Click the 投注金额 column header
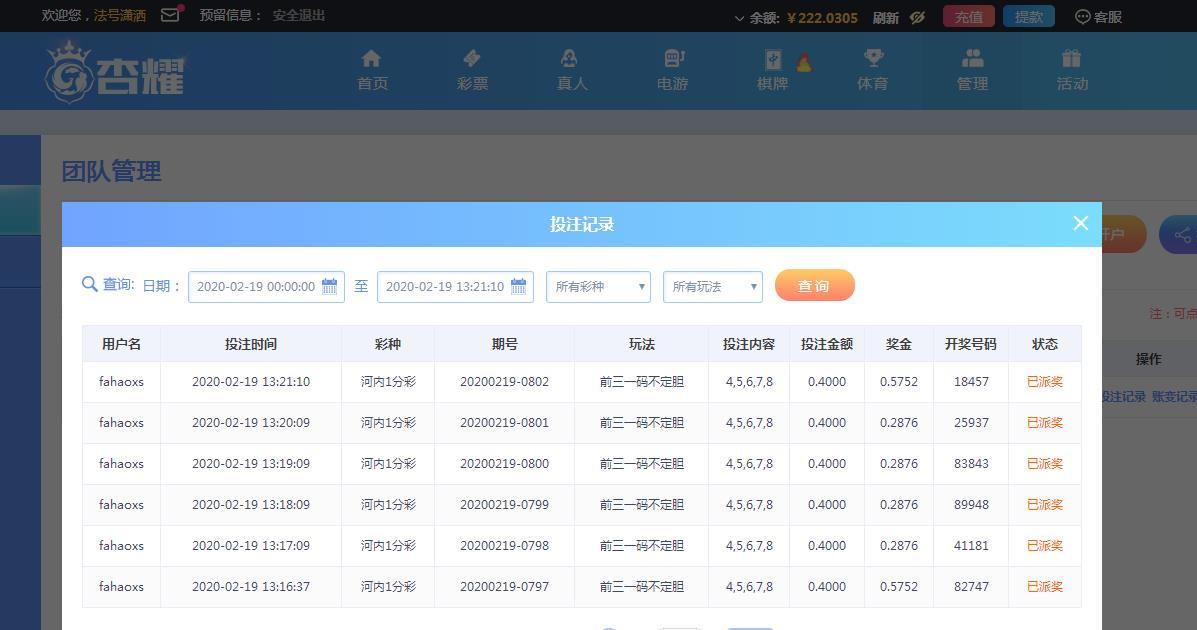 coord(827,344)
